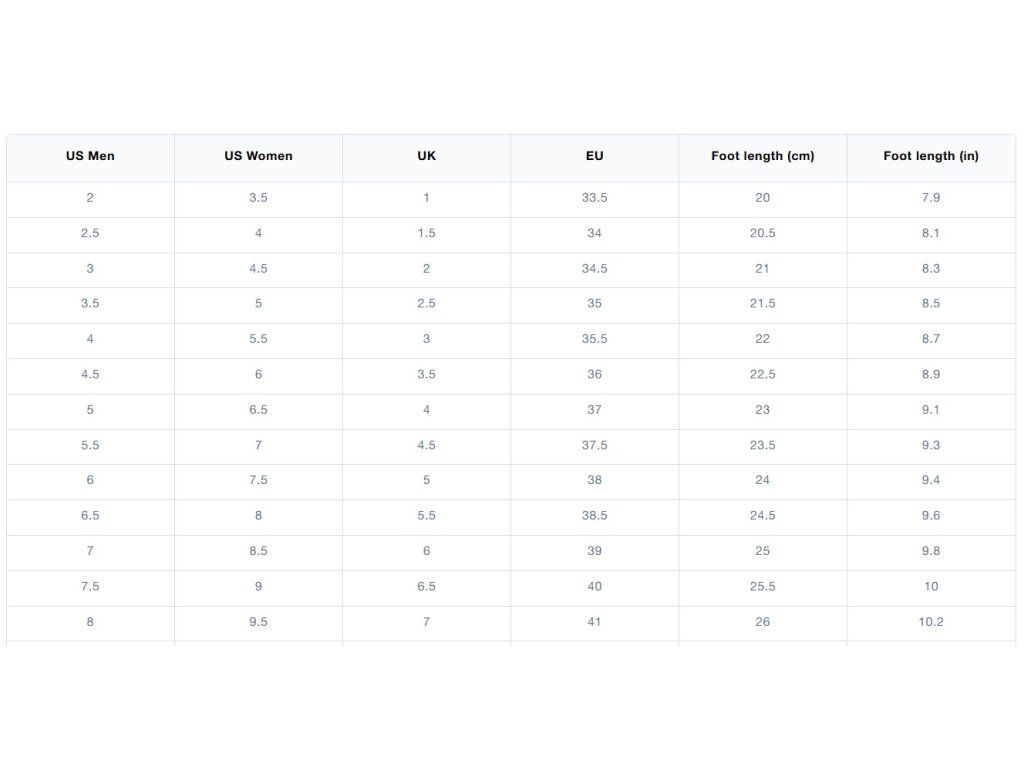
Task: Click the US Men column header
Action: 90,157
